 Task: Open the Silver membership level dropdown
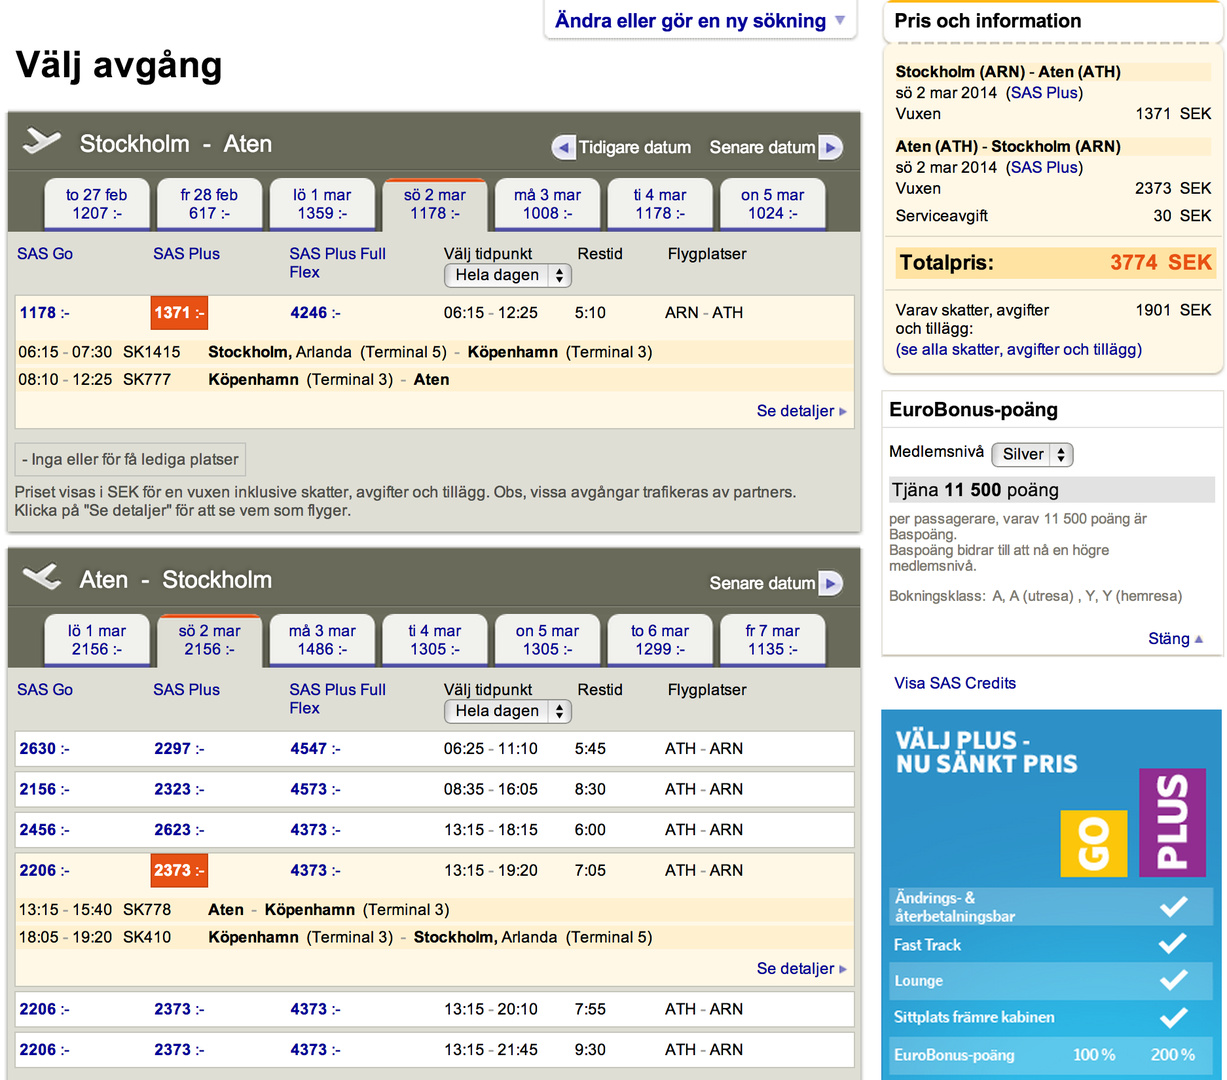pos(1032,455)
